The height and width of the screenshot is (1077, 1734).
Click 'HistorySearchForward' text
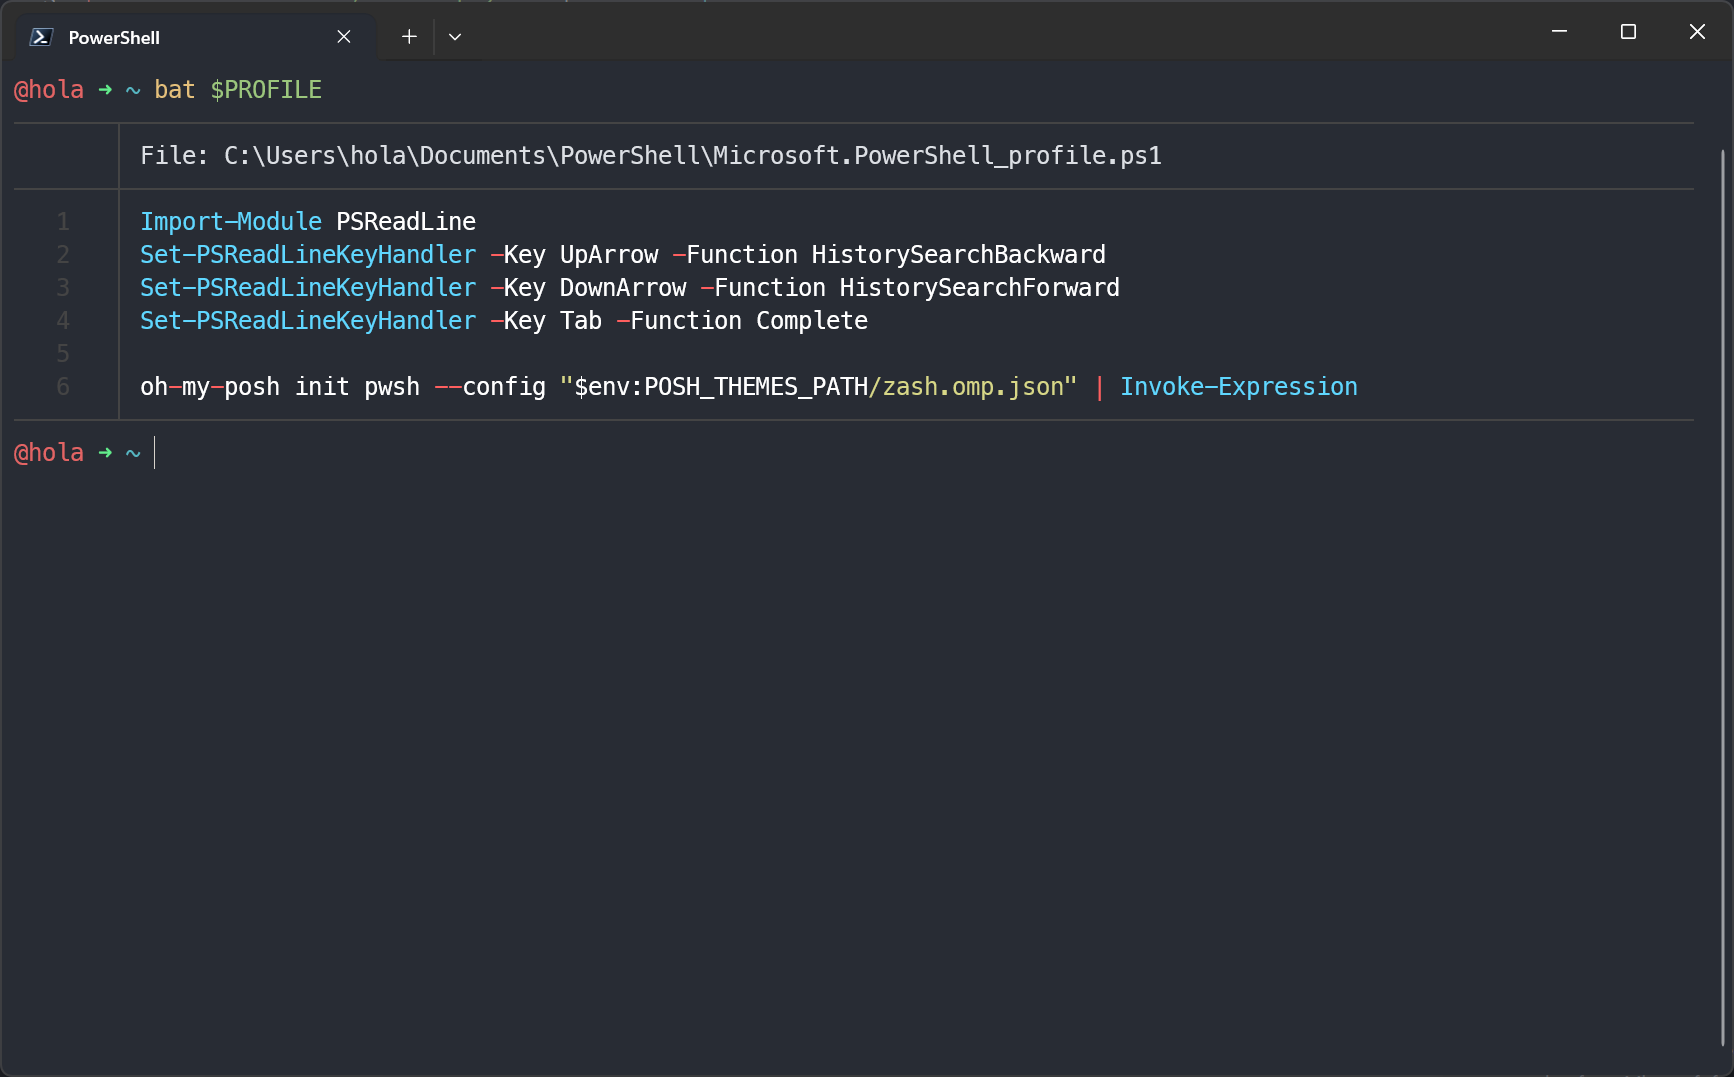point(980,288)
